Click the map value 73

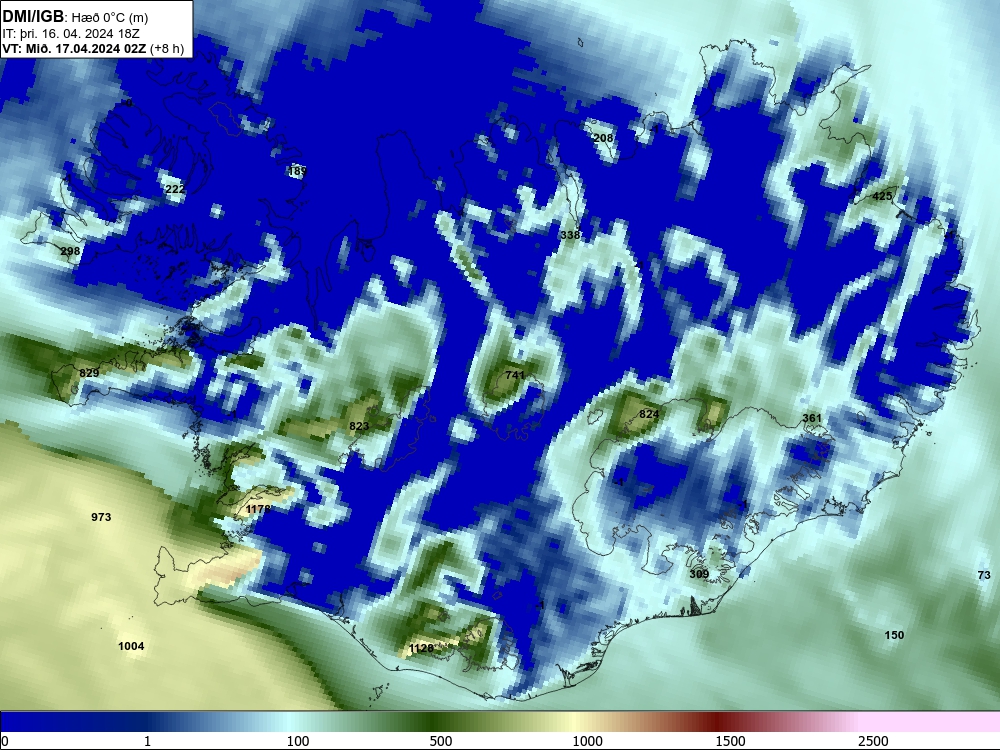(984, 575)
